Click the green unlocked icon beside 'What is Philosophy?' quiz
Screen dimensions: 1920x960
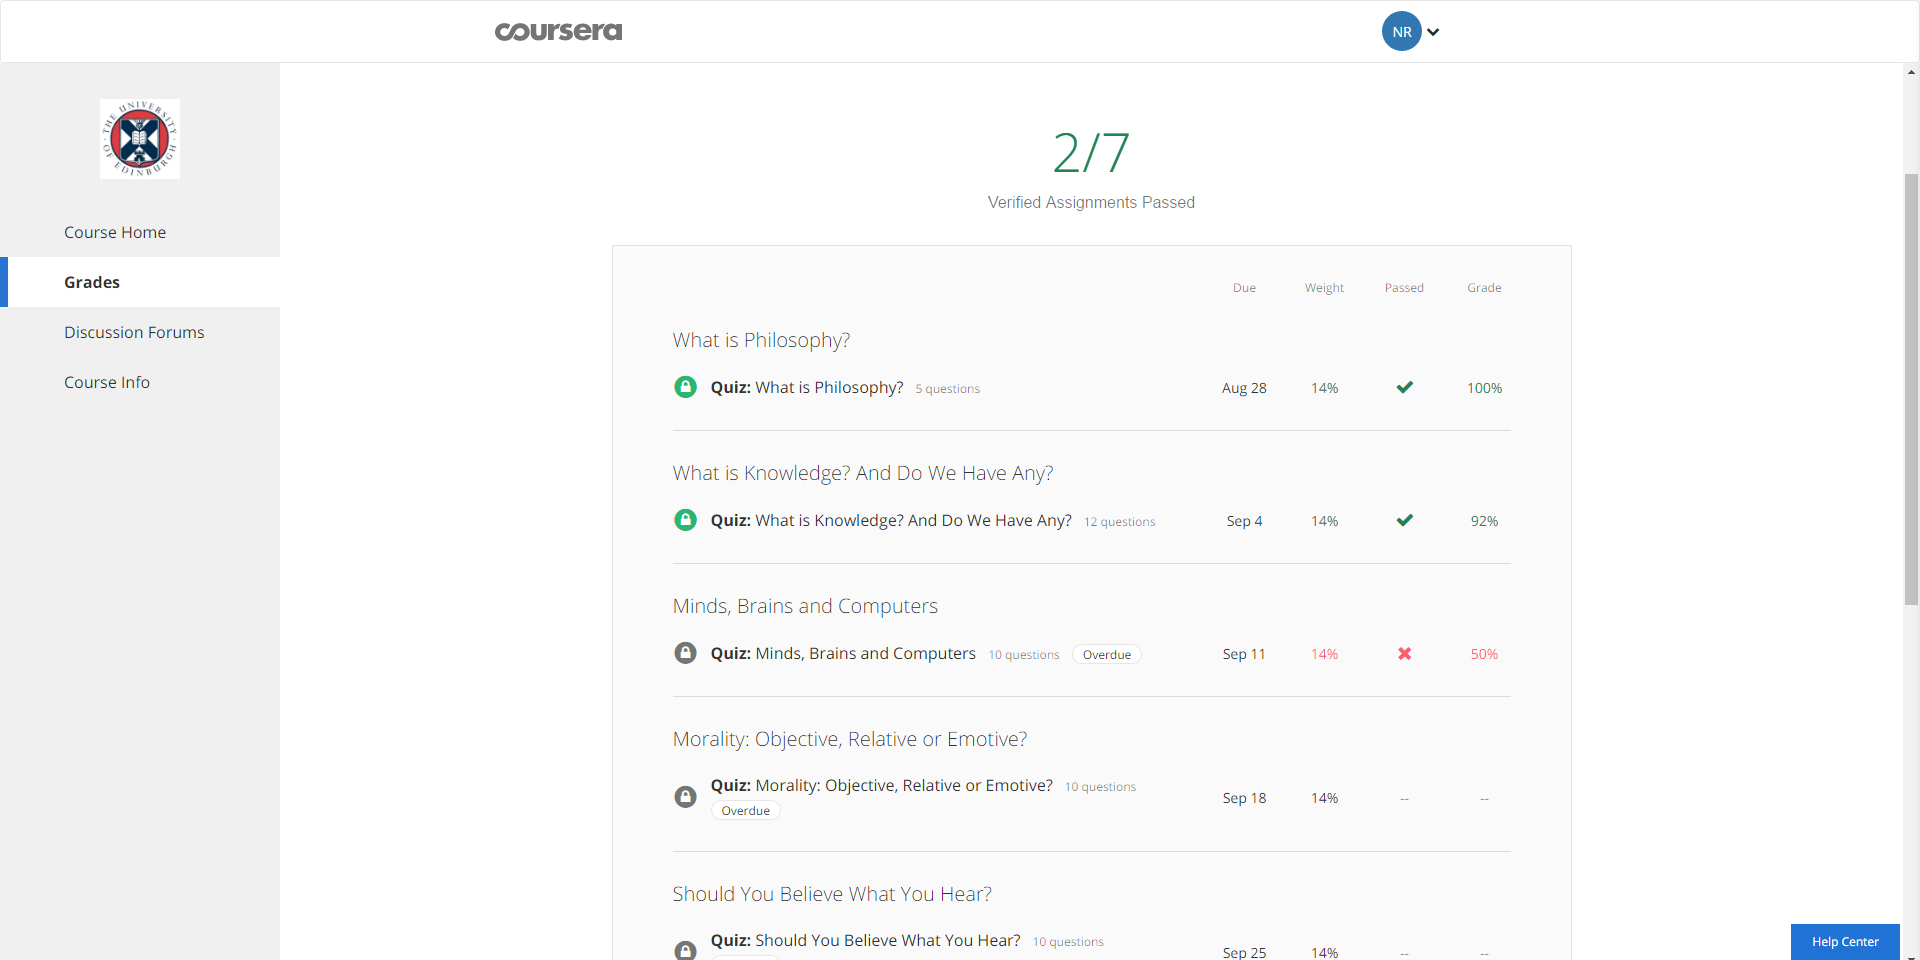pos(685,387)
